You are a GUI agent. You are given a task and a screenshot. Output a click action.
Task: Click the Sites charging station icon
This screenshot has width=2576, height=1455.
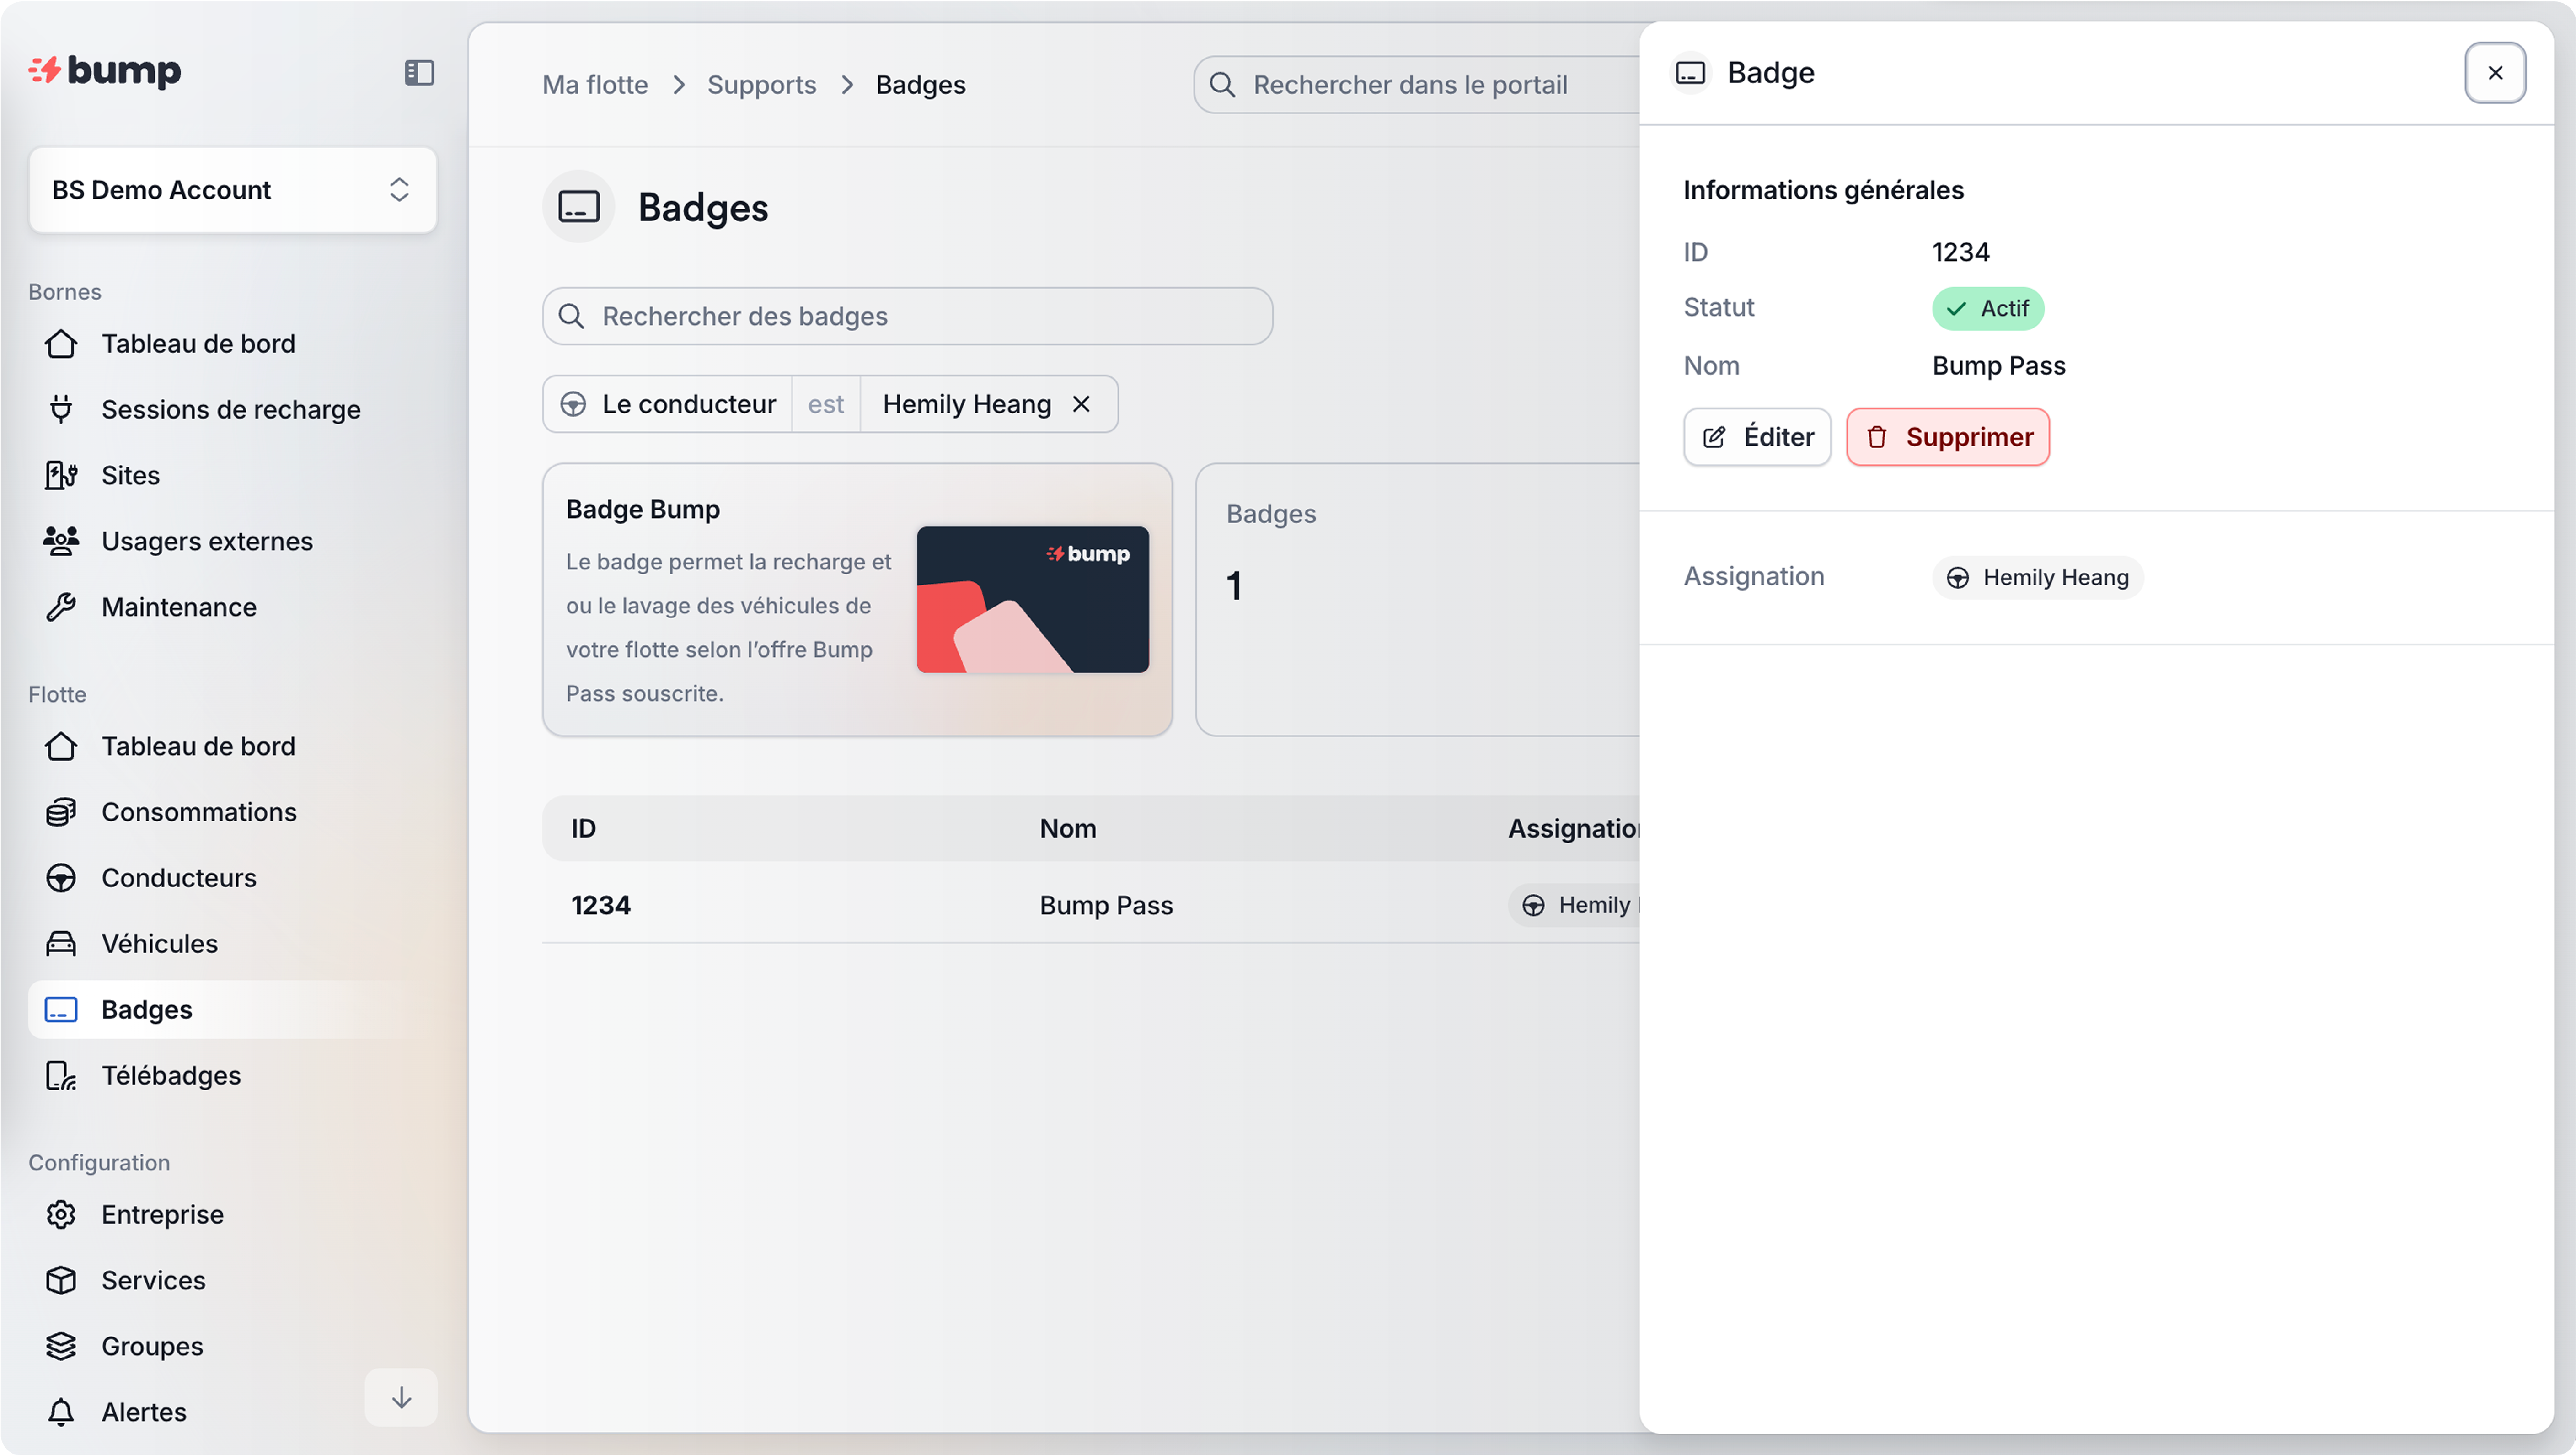click(61, 475)
